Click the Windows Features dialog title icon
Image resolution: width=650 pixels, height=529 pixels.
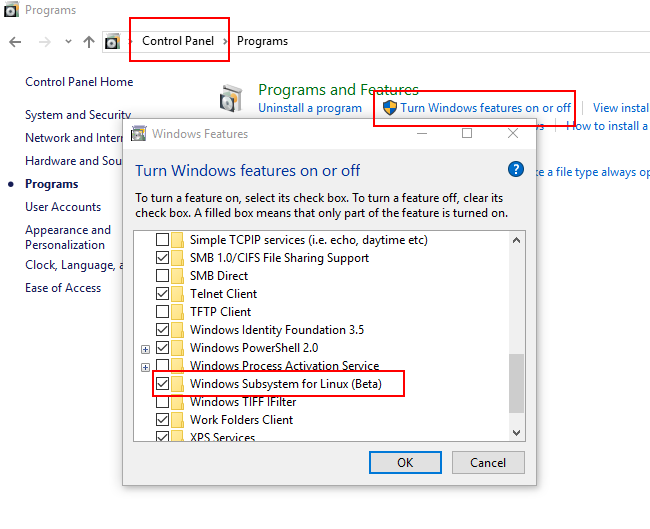(x=139, y=134)
